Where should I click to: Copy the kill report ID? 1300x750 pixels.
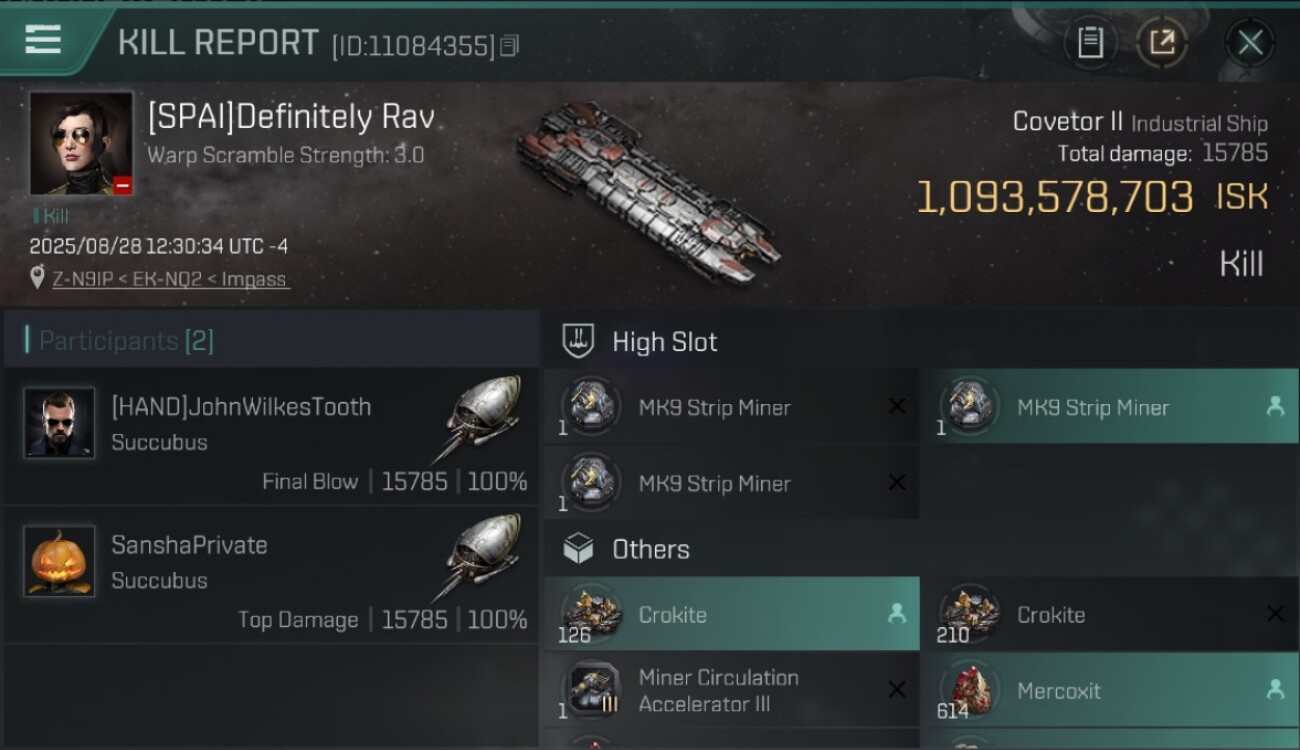[510, 46]
